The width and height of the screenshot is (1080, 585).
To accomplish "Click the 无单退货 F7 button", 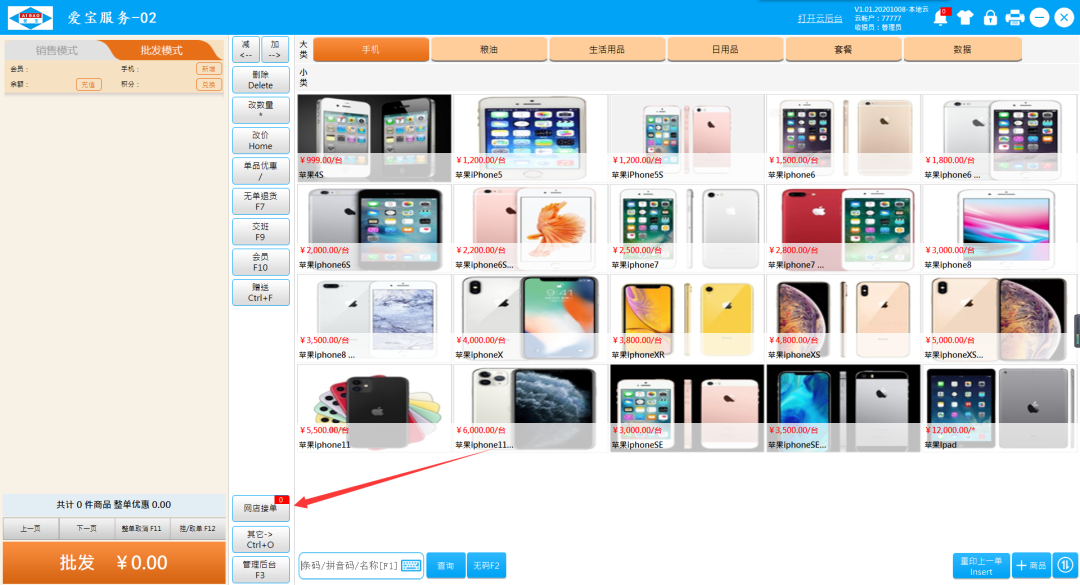I will (x=260, y=201).
